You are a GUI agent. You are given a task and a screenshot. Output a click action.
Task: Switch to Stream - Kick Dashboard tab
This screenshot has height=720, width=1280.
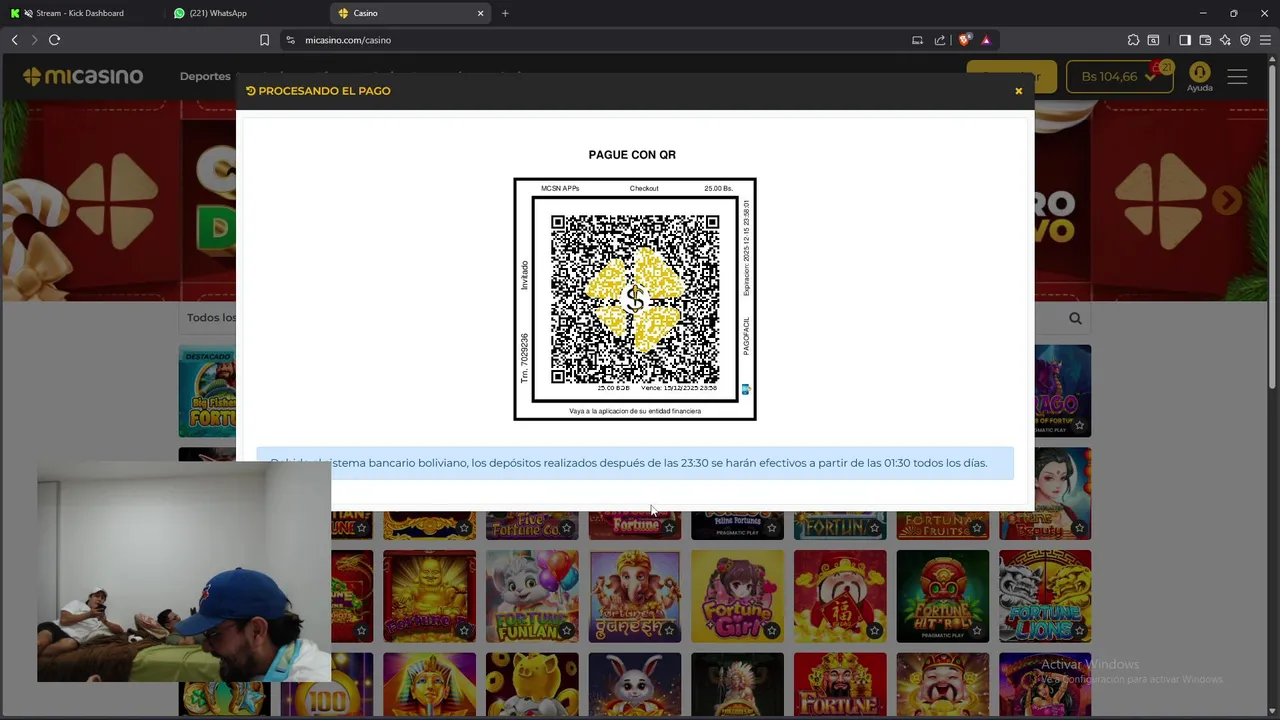point(80,13)
